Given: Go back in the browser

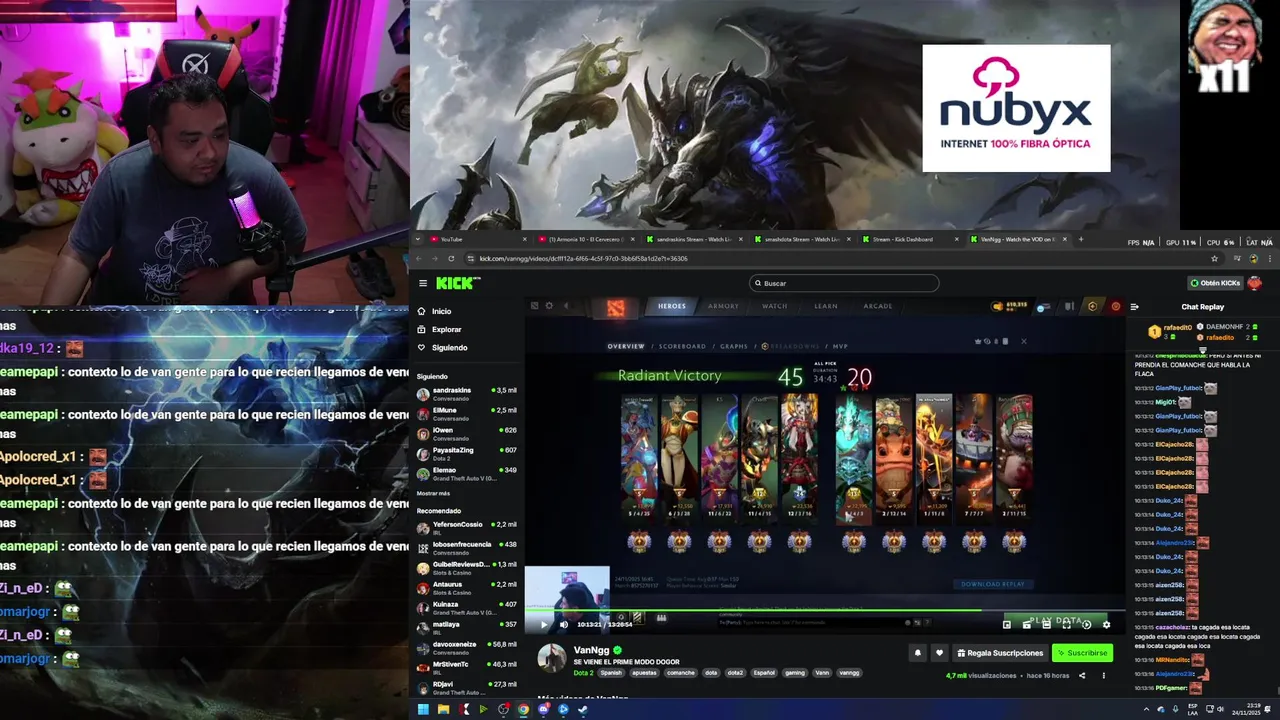Looking at the screenshot, I should point(421,258).
